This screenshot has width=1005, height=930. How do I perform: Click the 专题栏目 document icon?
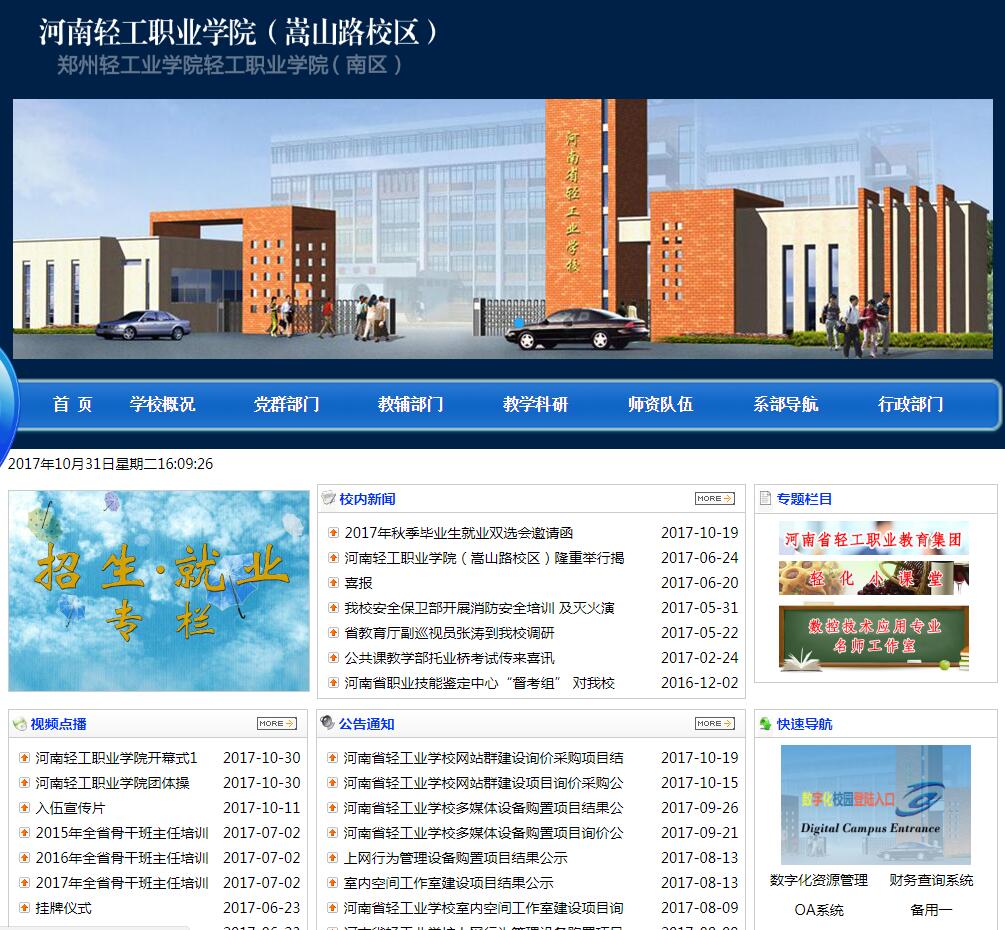[x=765, y=498]
